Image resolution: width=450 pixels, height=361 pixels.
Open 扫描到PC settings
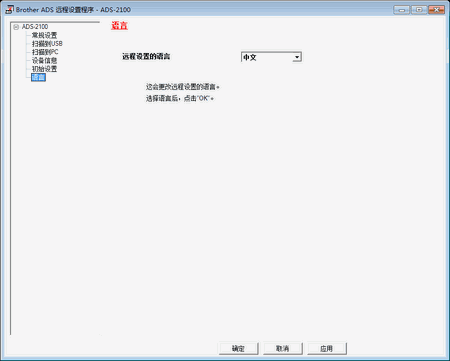(45, 52)
